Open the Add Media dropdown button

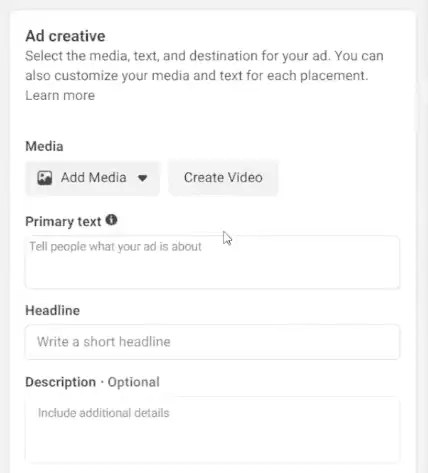[93, 178]
